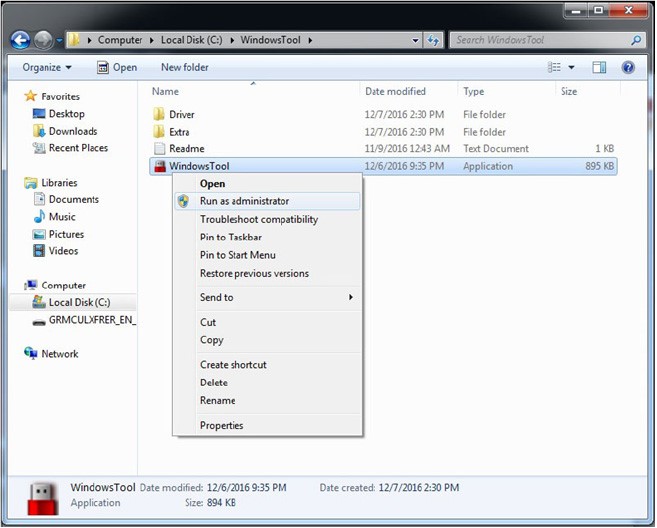
Task: Expand arrow after WindowsTool breadcrumb
Action: click(310, 41)
